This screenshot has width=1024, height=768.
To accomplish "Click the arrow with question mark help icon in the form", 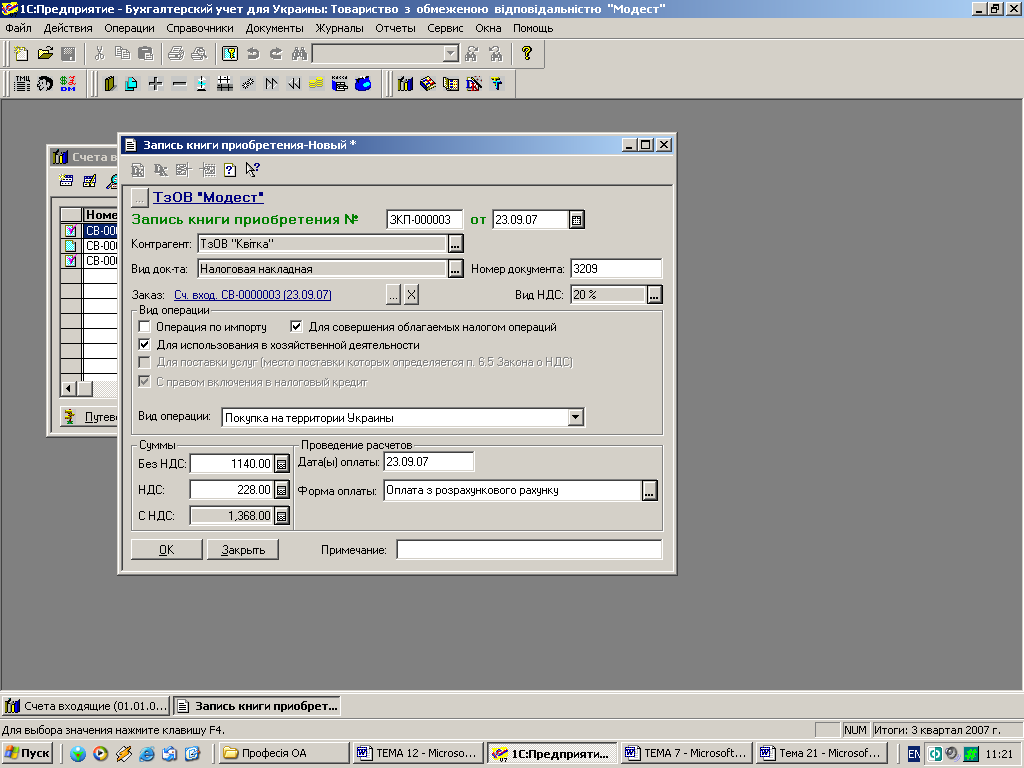I will pos(252,170).
